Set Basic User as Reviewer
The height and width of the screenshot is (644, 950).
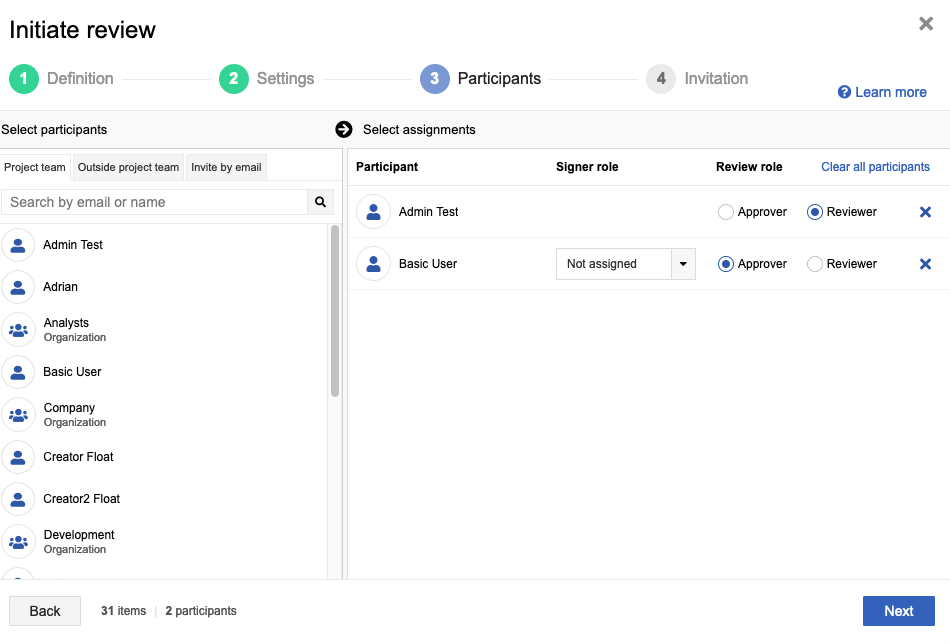[x=815, y=264]
